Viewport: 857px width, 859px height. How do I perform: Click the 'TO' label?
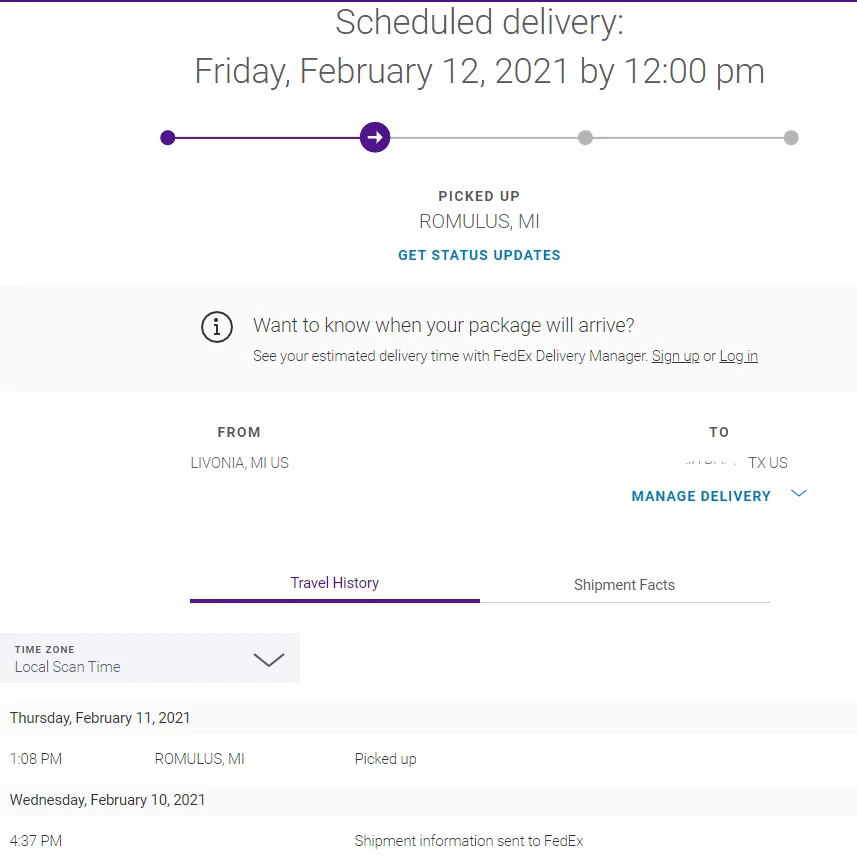[x=719, y=432]
